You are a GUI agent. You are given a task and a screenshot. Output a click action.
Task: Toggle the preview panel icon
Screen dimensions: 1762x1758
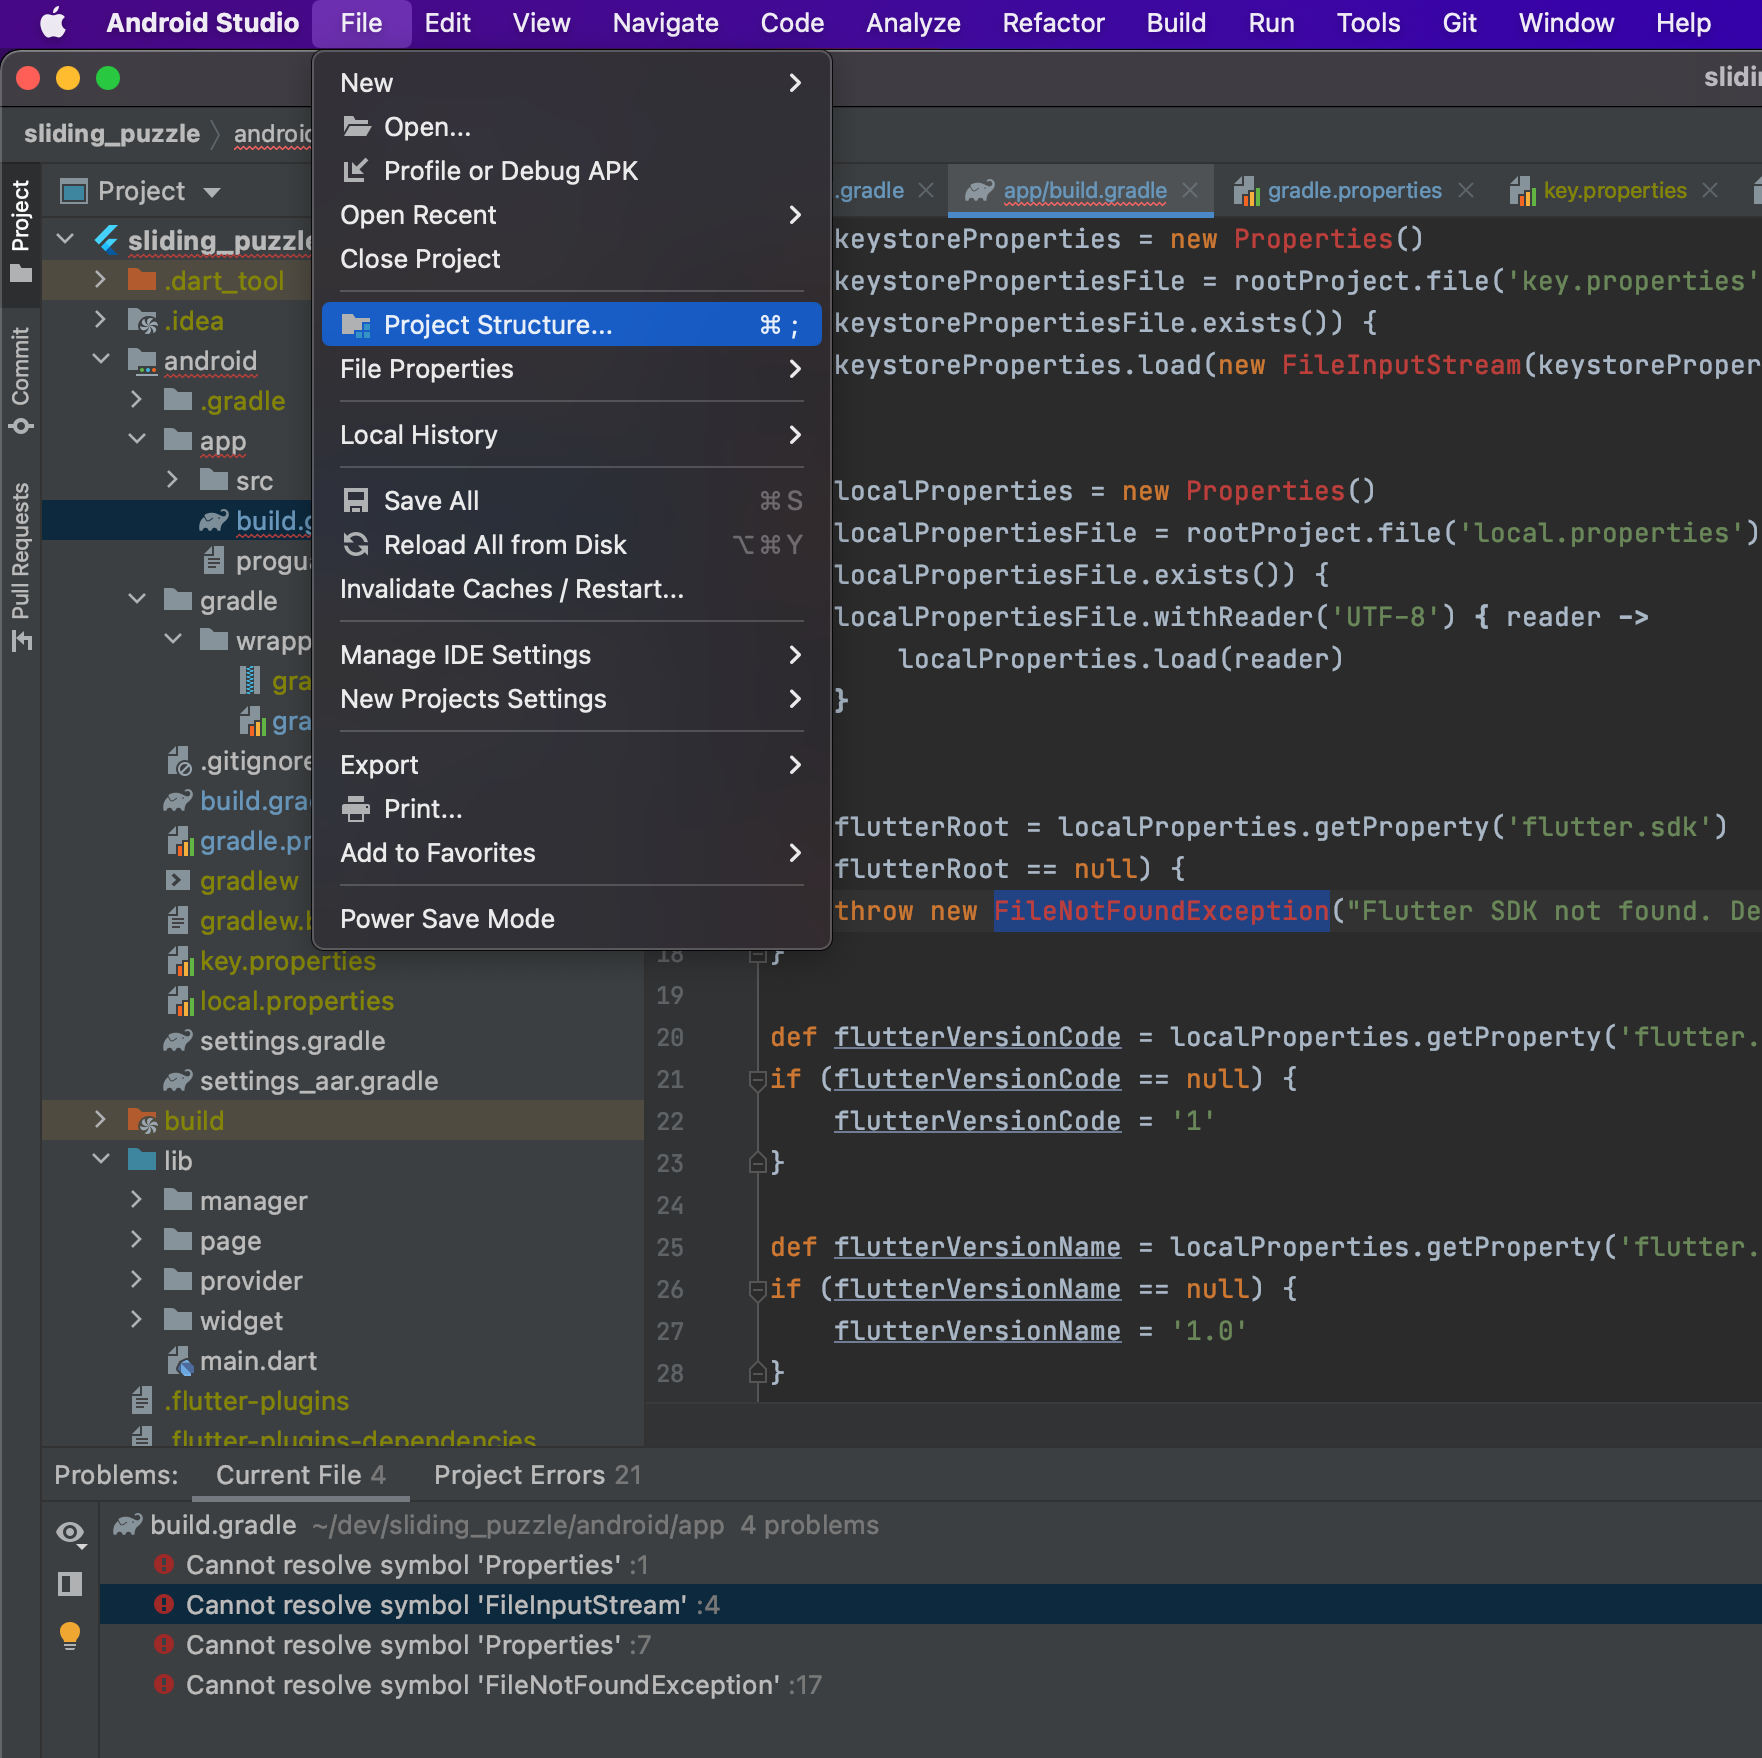tap(70, 1583)
